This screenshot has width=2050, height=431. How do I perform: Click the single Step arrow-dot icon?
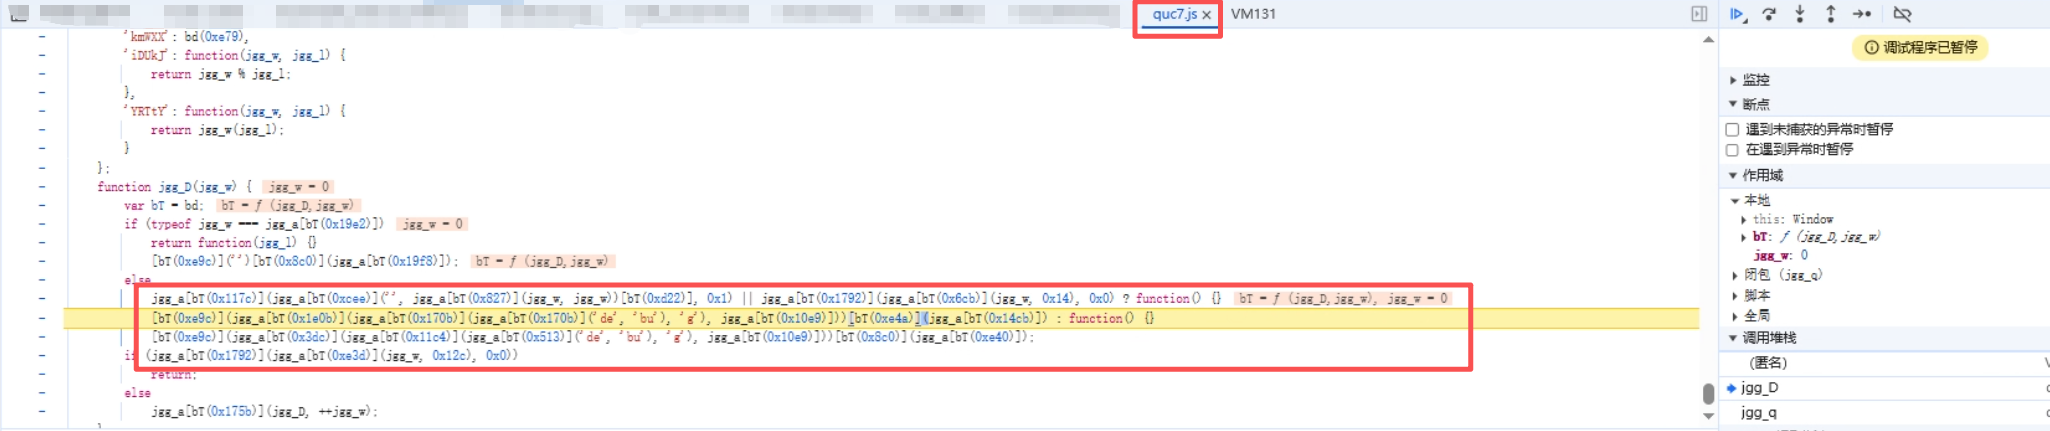tap(1861, 14)
